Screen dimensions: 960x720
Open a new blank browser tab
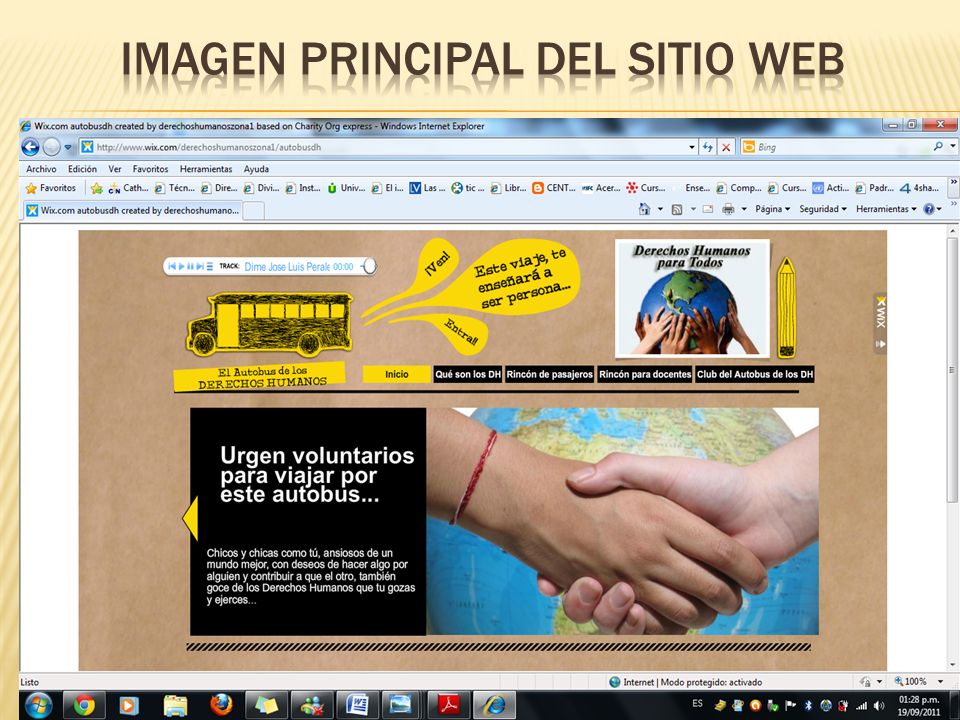[254, 211]
